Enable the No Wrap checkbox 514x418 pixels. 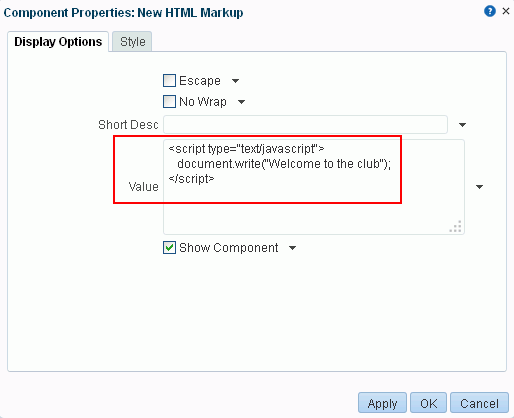[x=169, y=102]
